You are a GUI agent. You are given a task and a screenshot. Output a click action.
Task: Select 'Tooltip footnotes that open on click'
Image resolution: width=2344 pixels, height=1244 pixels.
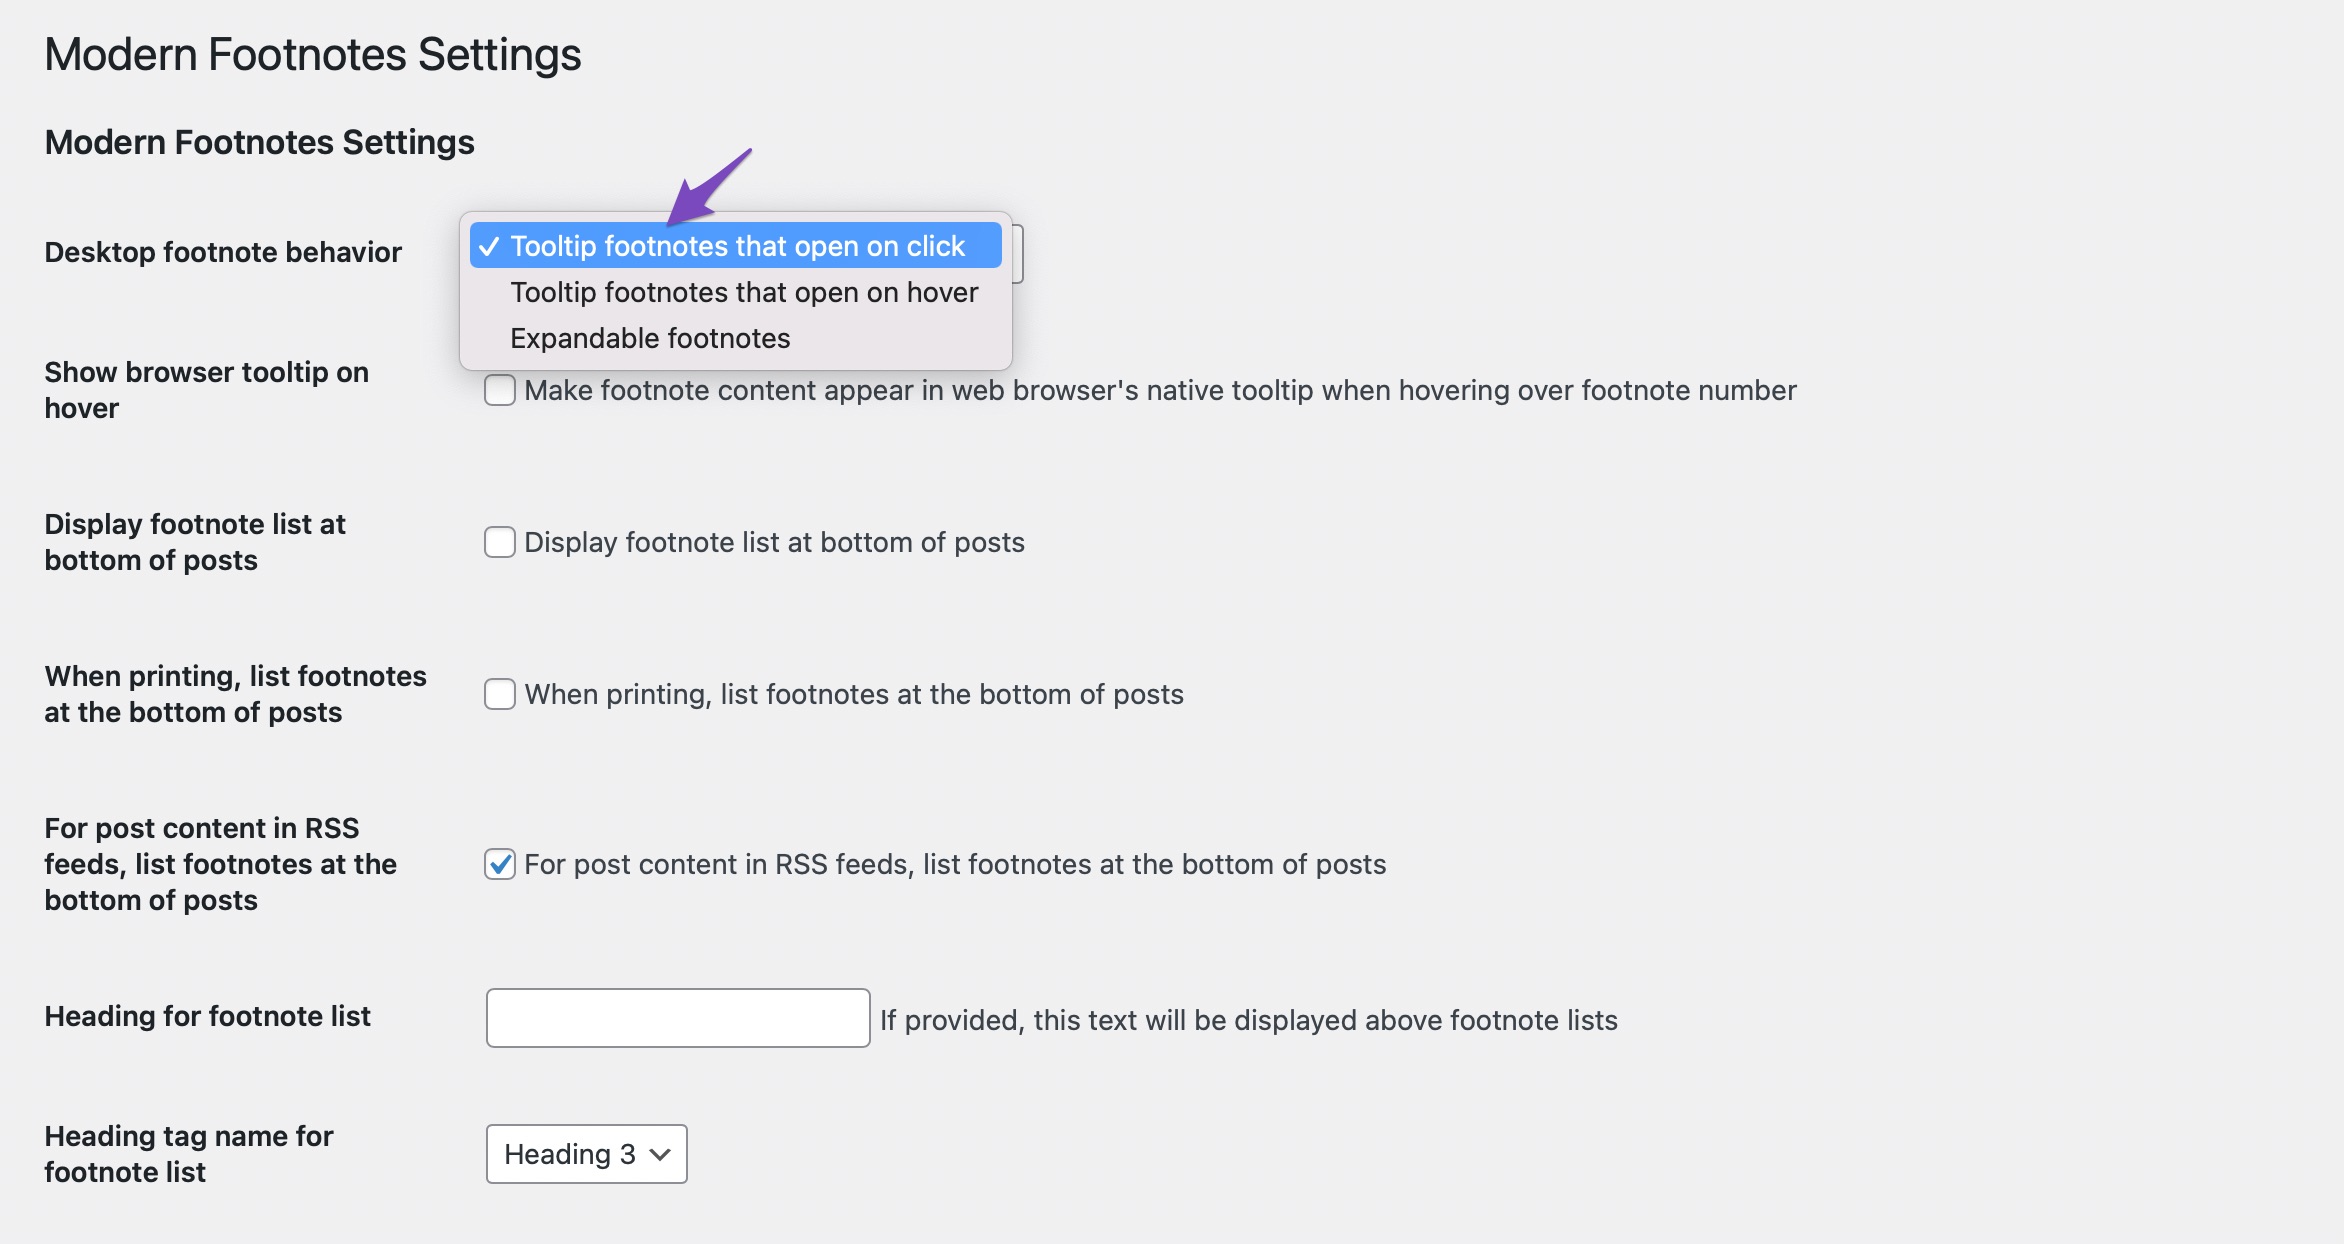738,244
